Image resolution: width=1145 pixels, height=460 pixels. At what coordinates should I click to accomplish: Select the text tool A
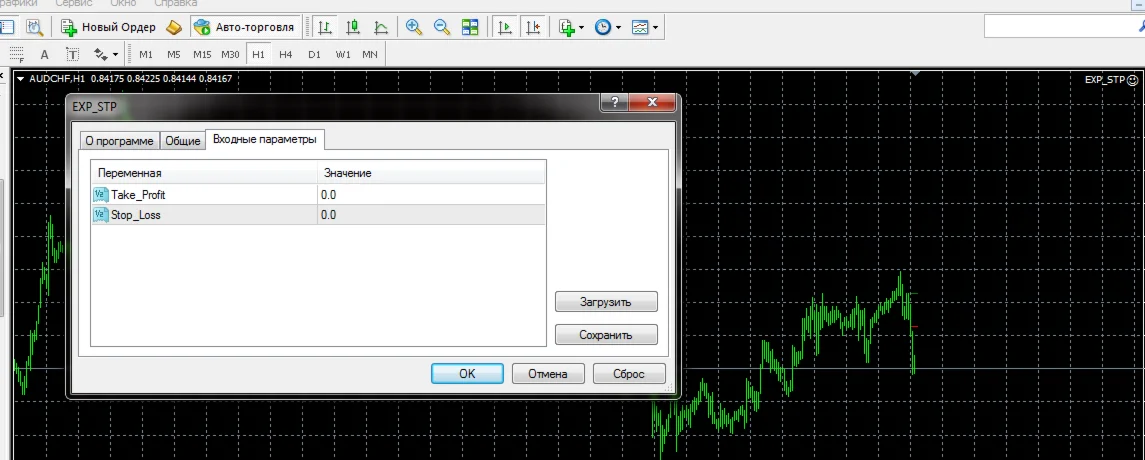point(44,55)
